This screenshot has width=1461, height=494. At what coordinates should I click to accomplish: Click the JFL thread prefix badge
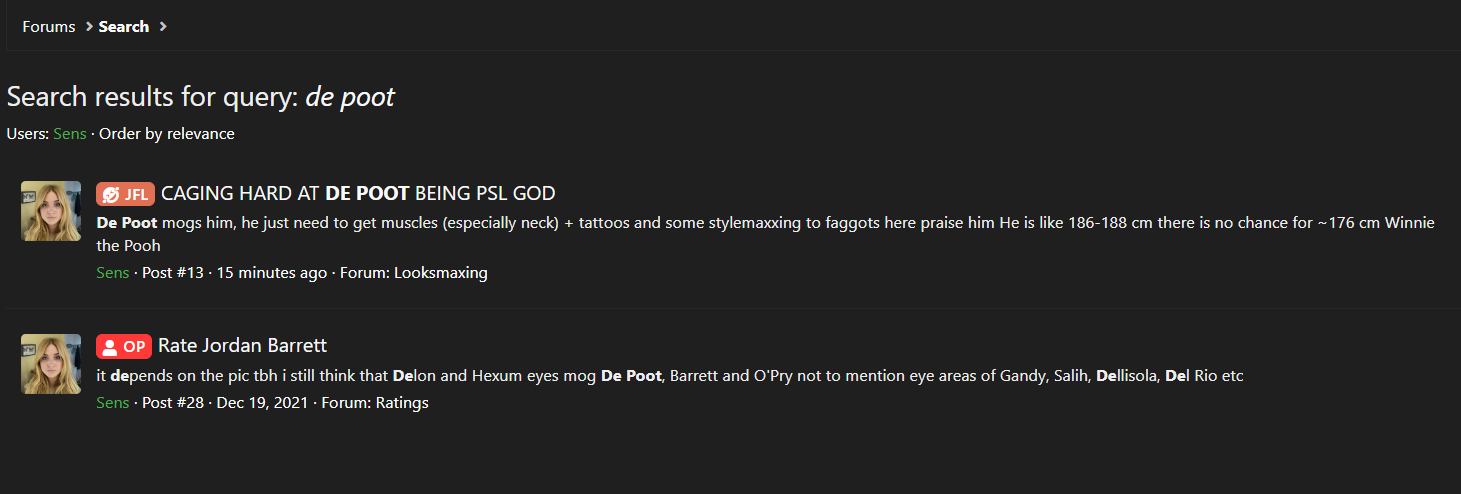coord(125,194)
